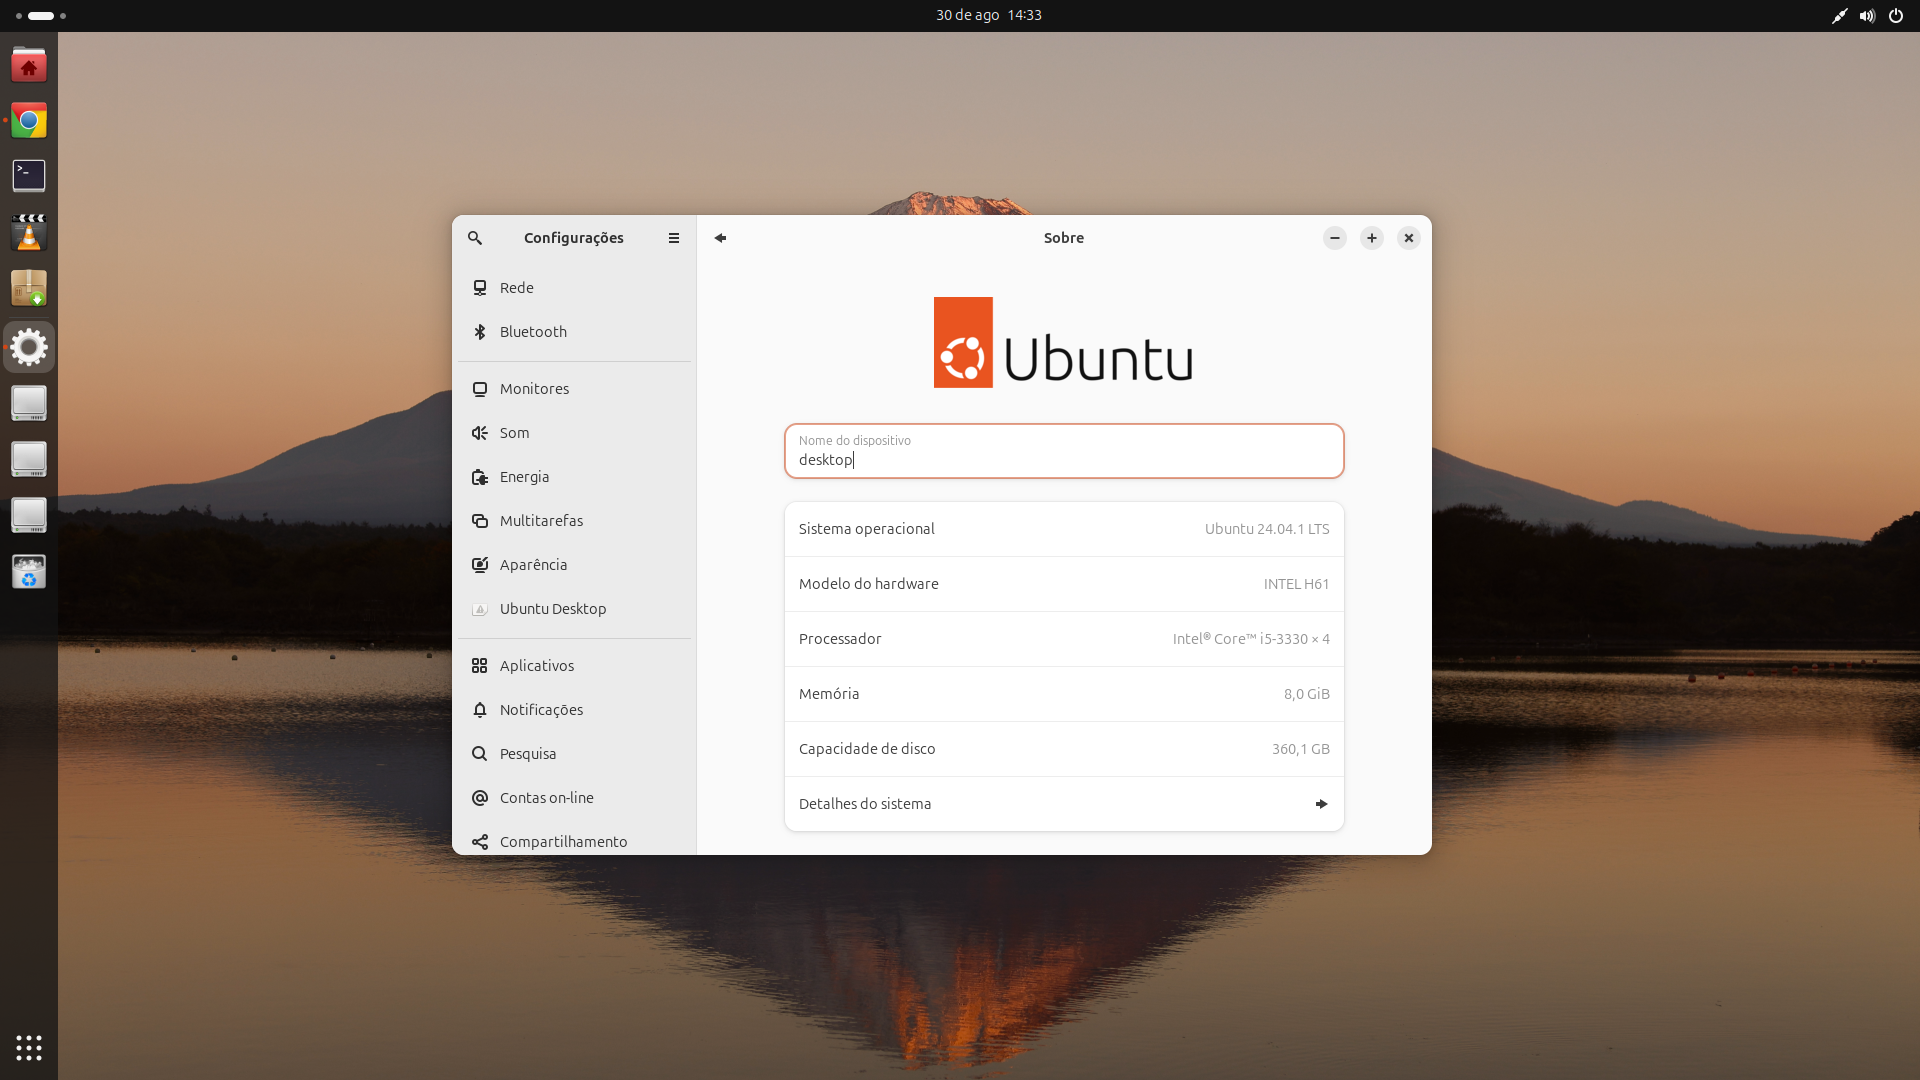The width and height of the screenshot is (1920, 1080).
Task: Open the power menu in top bar
Action: 1896,15
